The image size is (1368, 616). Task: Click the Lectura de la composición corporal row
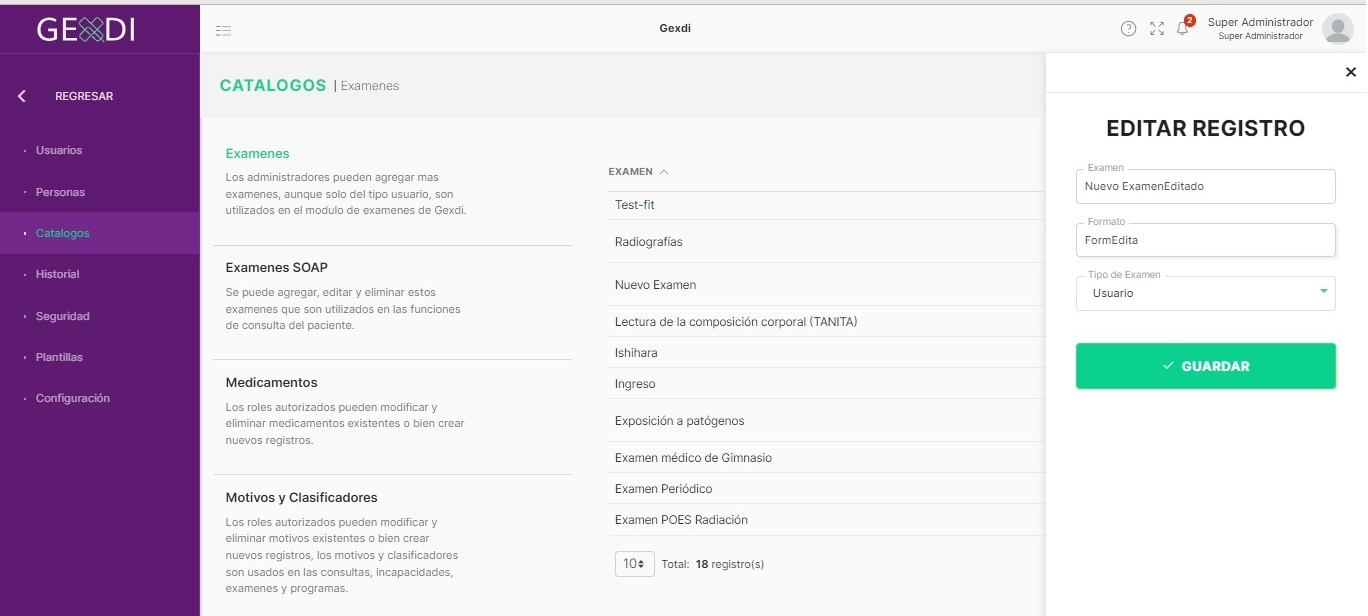click(826, 322)
